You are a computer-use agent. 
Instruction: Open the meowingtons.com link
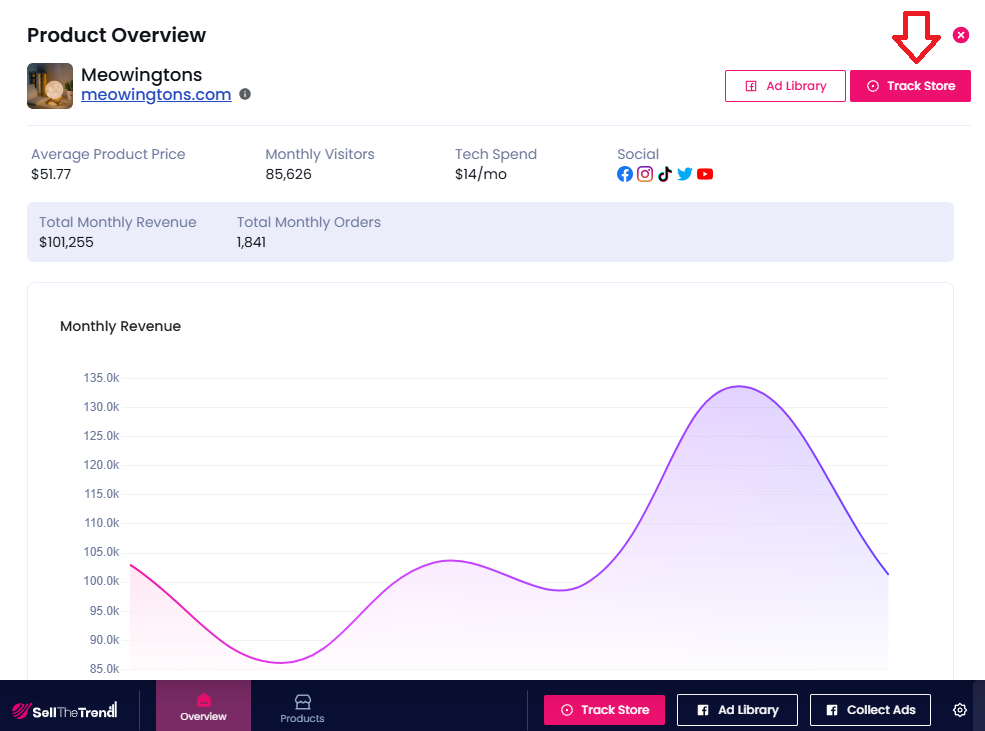(x=156, y=94)
